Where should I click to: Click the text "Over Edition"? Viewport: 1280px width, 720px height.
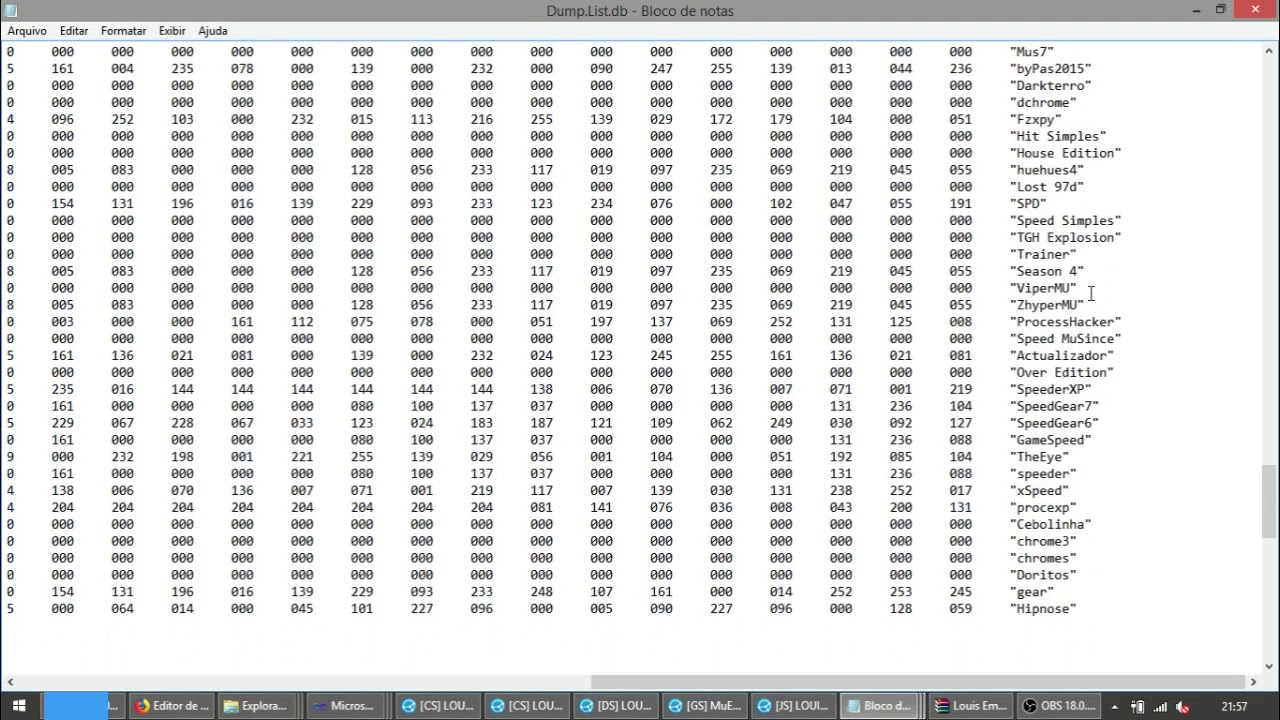coord(1062,373)
